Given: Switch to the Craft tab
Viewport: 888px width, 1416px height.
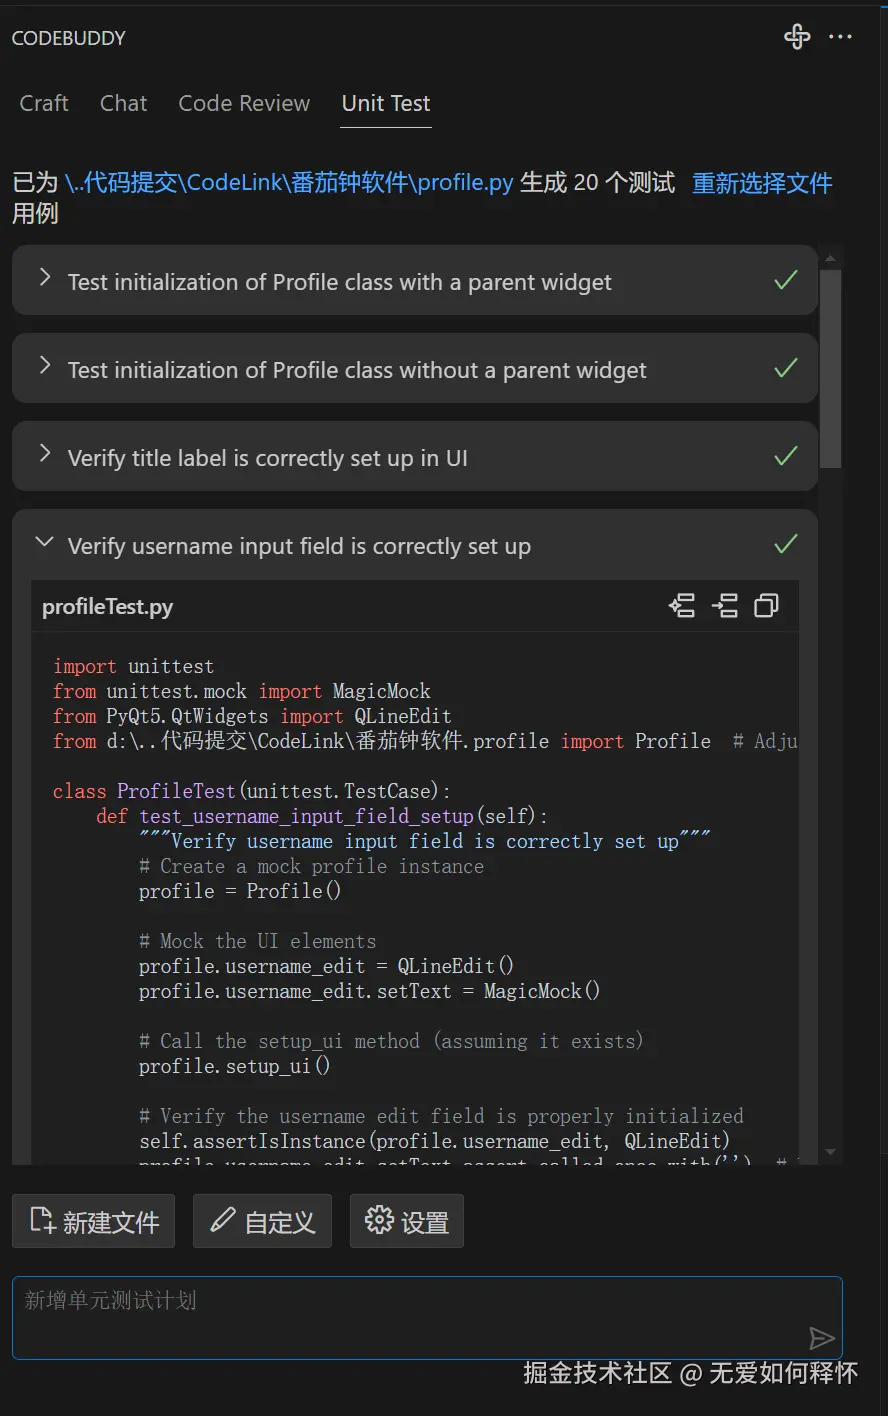Looking at the screenshot, I should click(44, 103).
